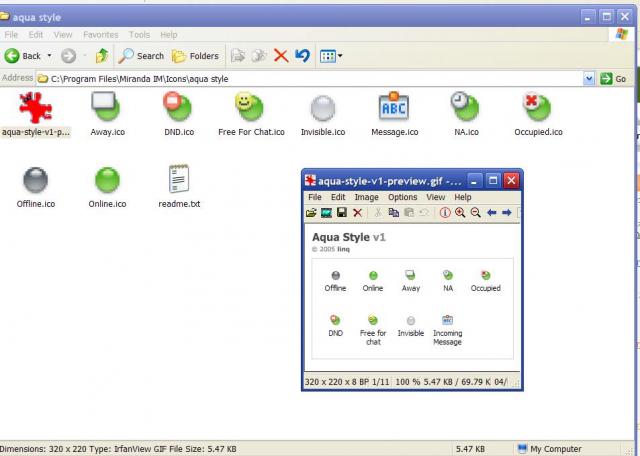
Task: Toggle the Folders pane button
Action: pyautogui.click(x=196, y=56)
